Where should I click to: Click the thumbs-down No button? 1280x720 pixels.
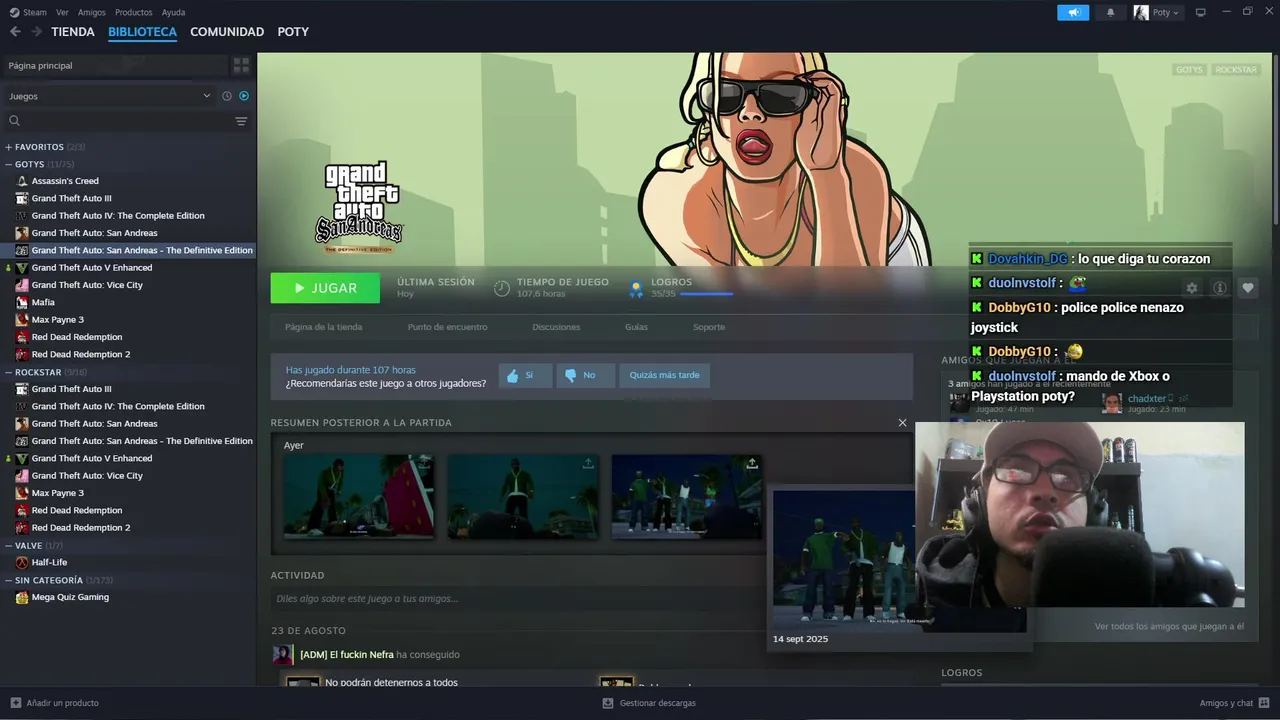pos(585,375)
